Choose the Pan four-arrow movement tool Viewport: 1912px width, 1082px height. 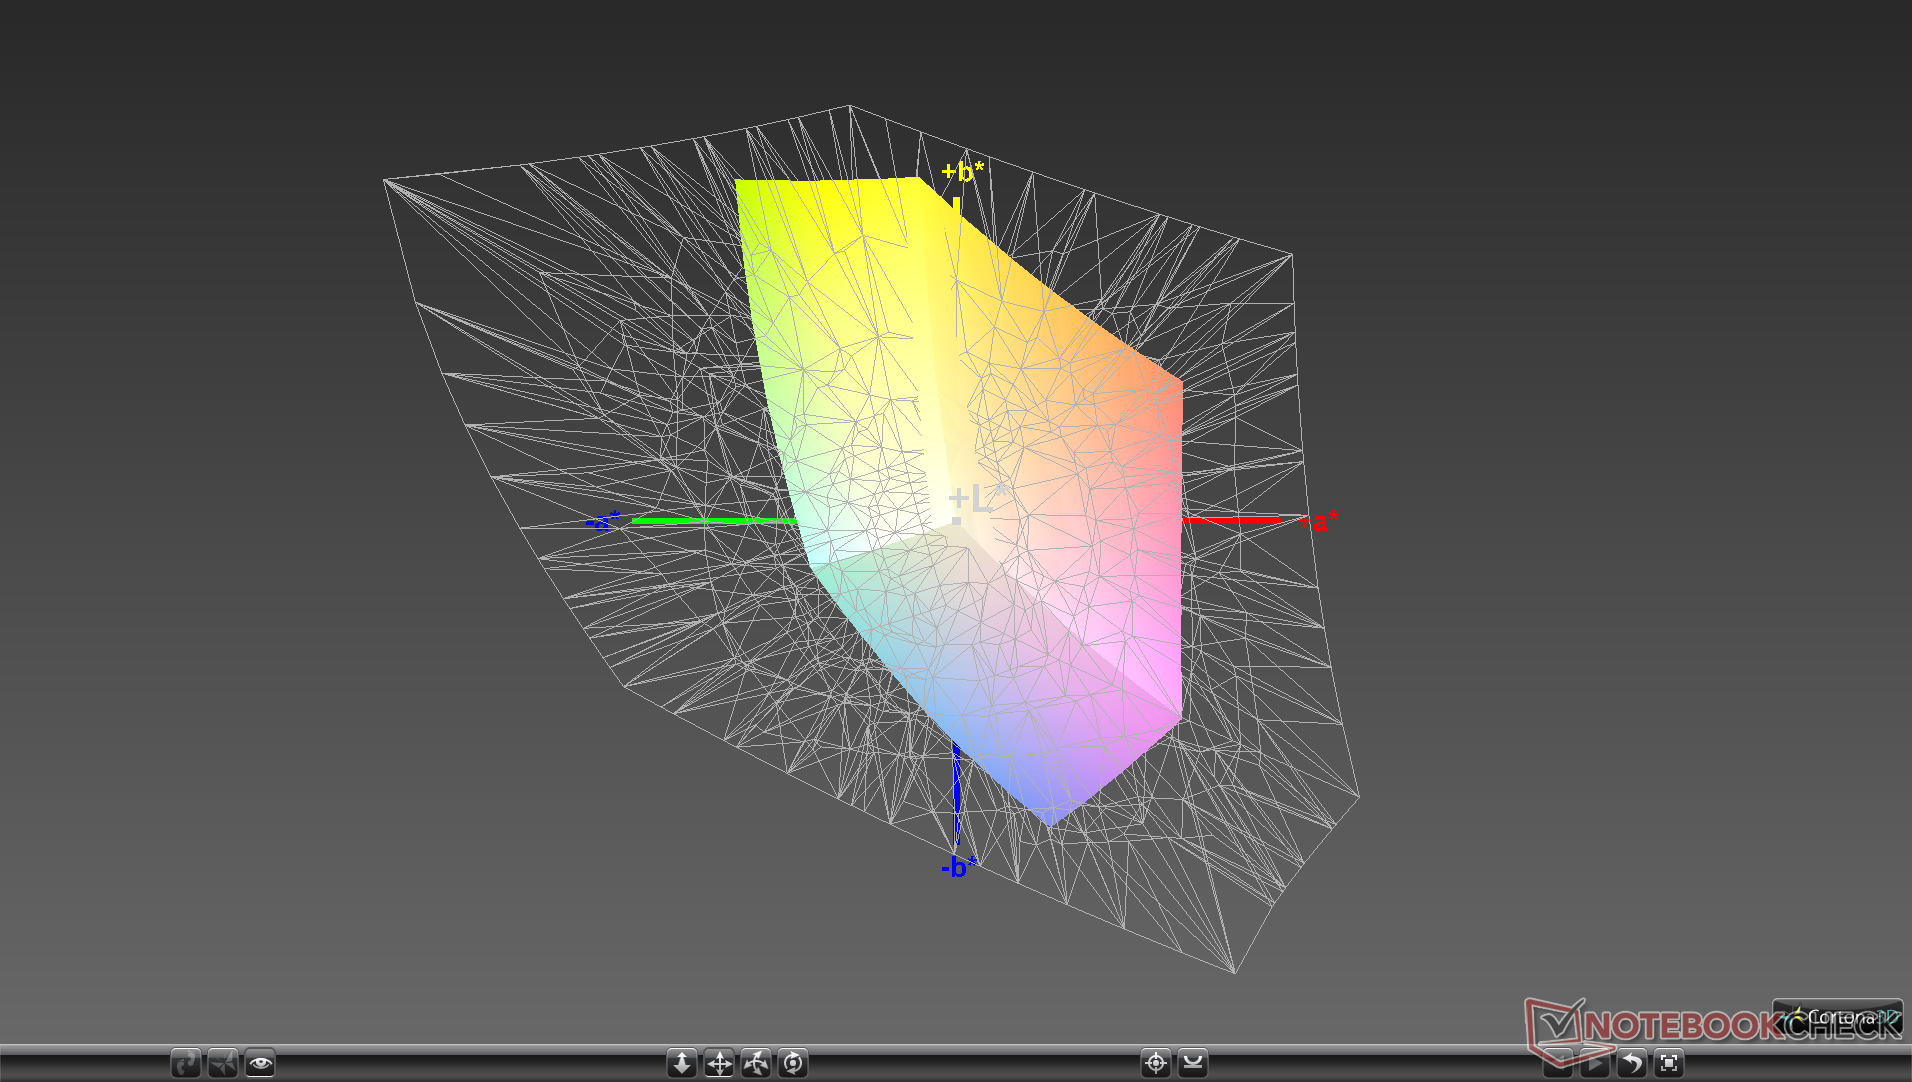tap(719, 1063)
